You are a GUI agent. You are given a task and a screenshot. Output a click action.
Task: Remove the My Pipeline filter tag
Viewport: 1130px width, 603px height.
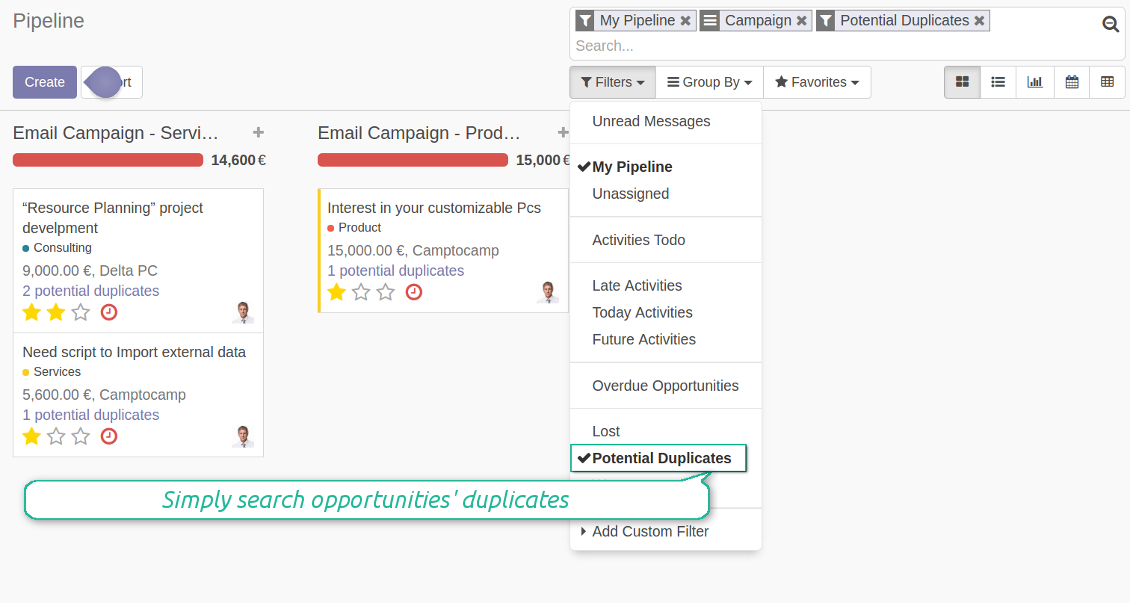[x=685, y=21]
